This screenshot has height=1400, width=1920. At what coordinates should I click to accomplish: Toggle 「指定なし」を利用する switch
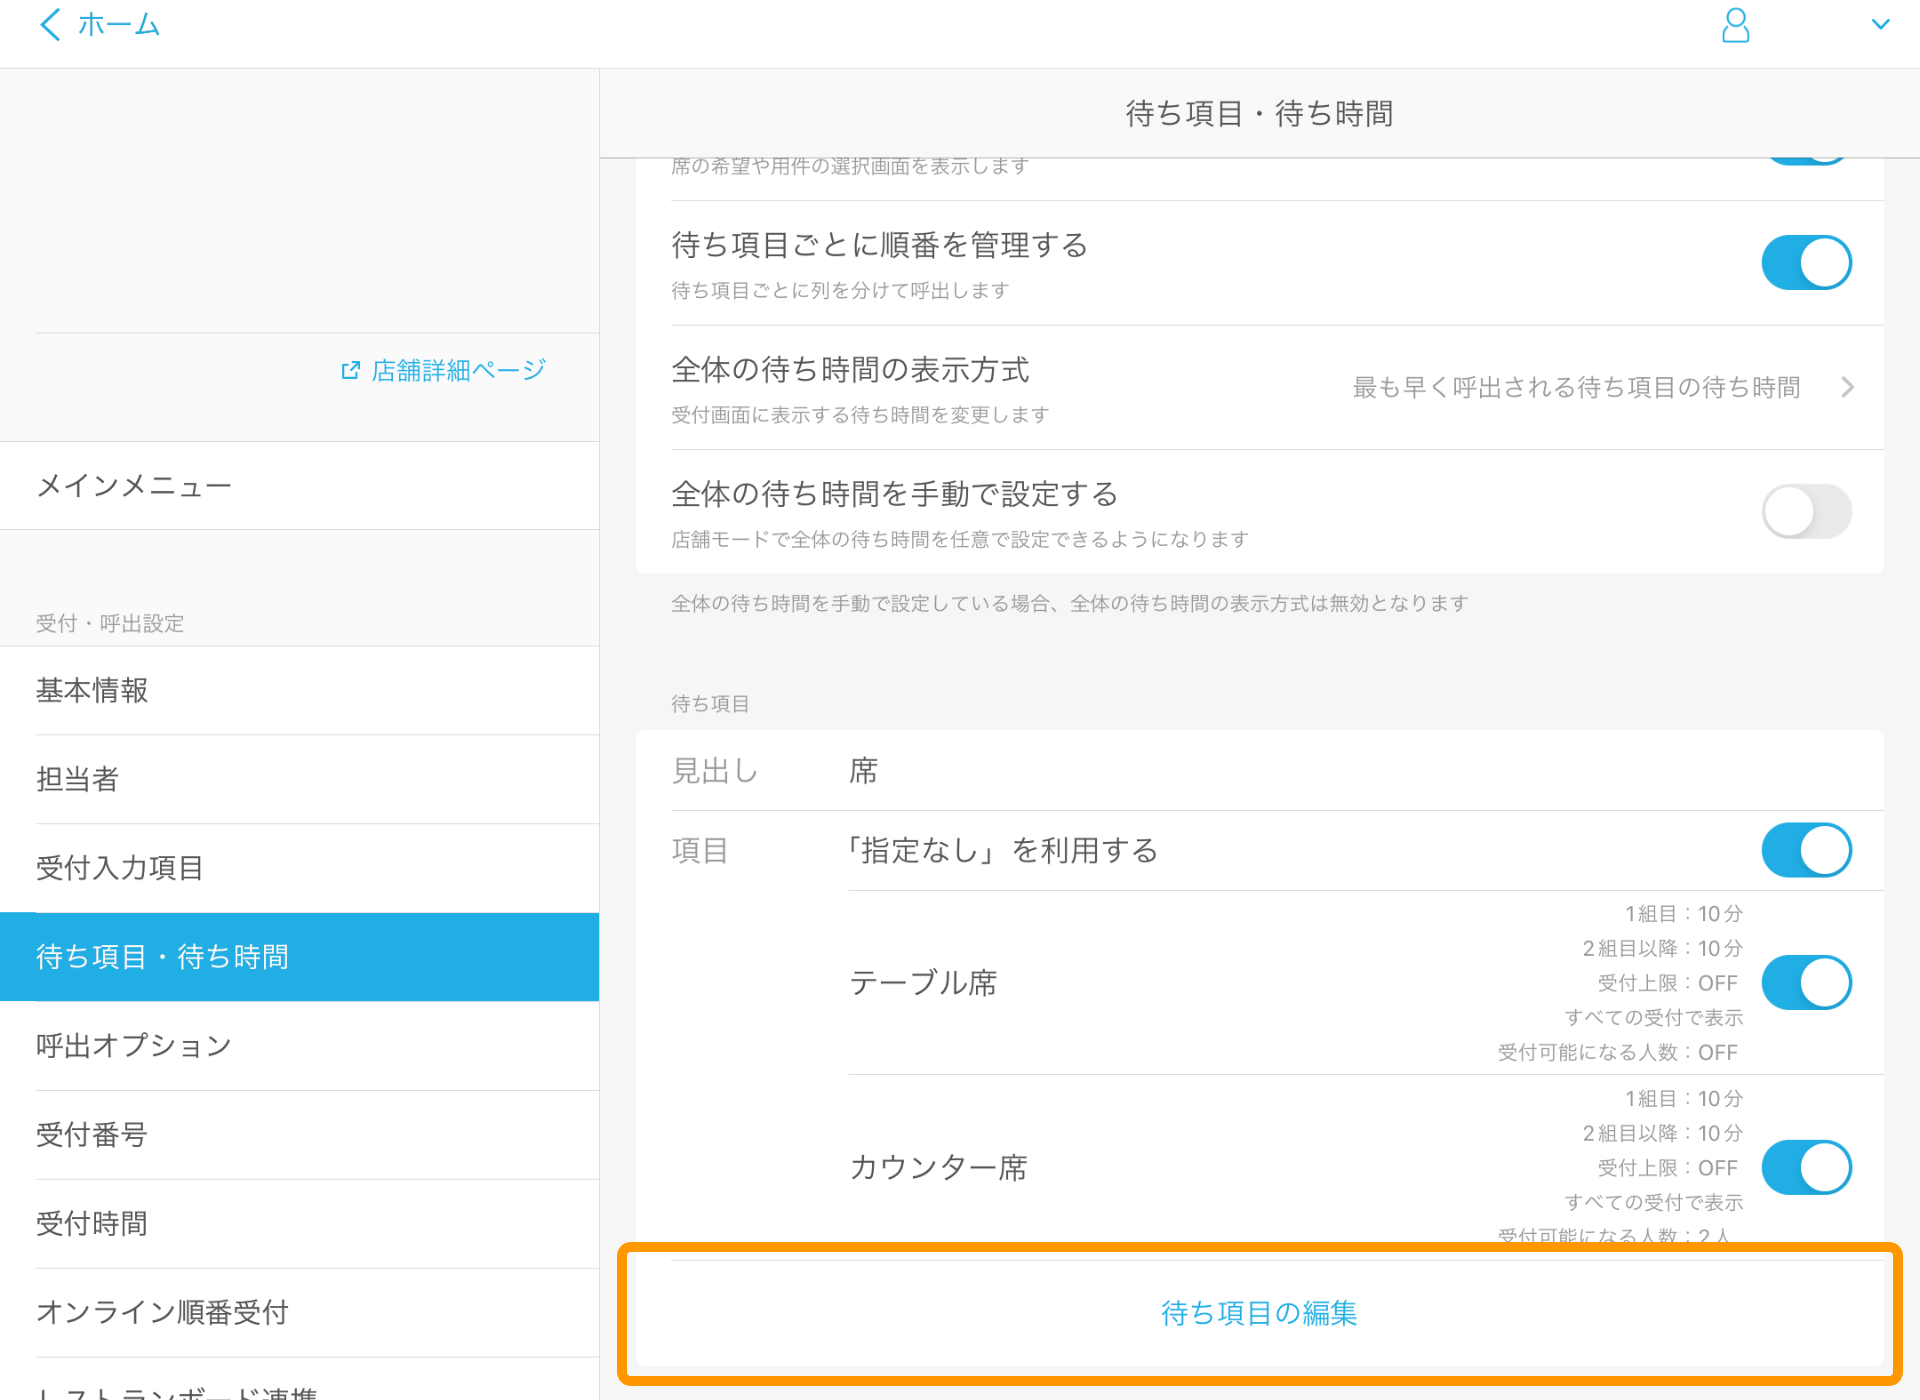pyautogui.click(x=1806, y=851)
